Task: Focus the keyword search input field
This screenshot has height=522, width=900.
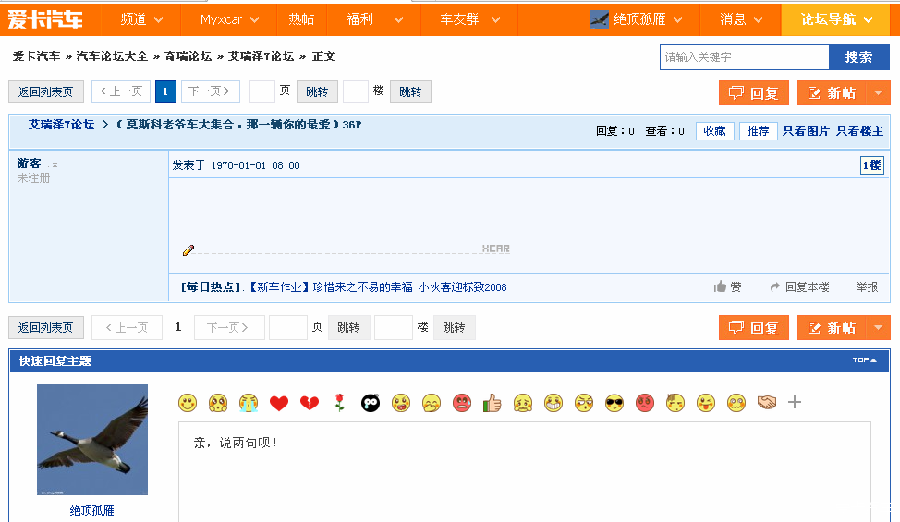Action: (744, 57)
